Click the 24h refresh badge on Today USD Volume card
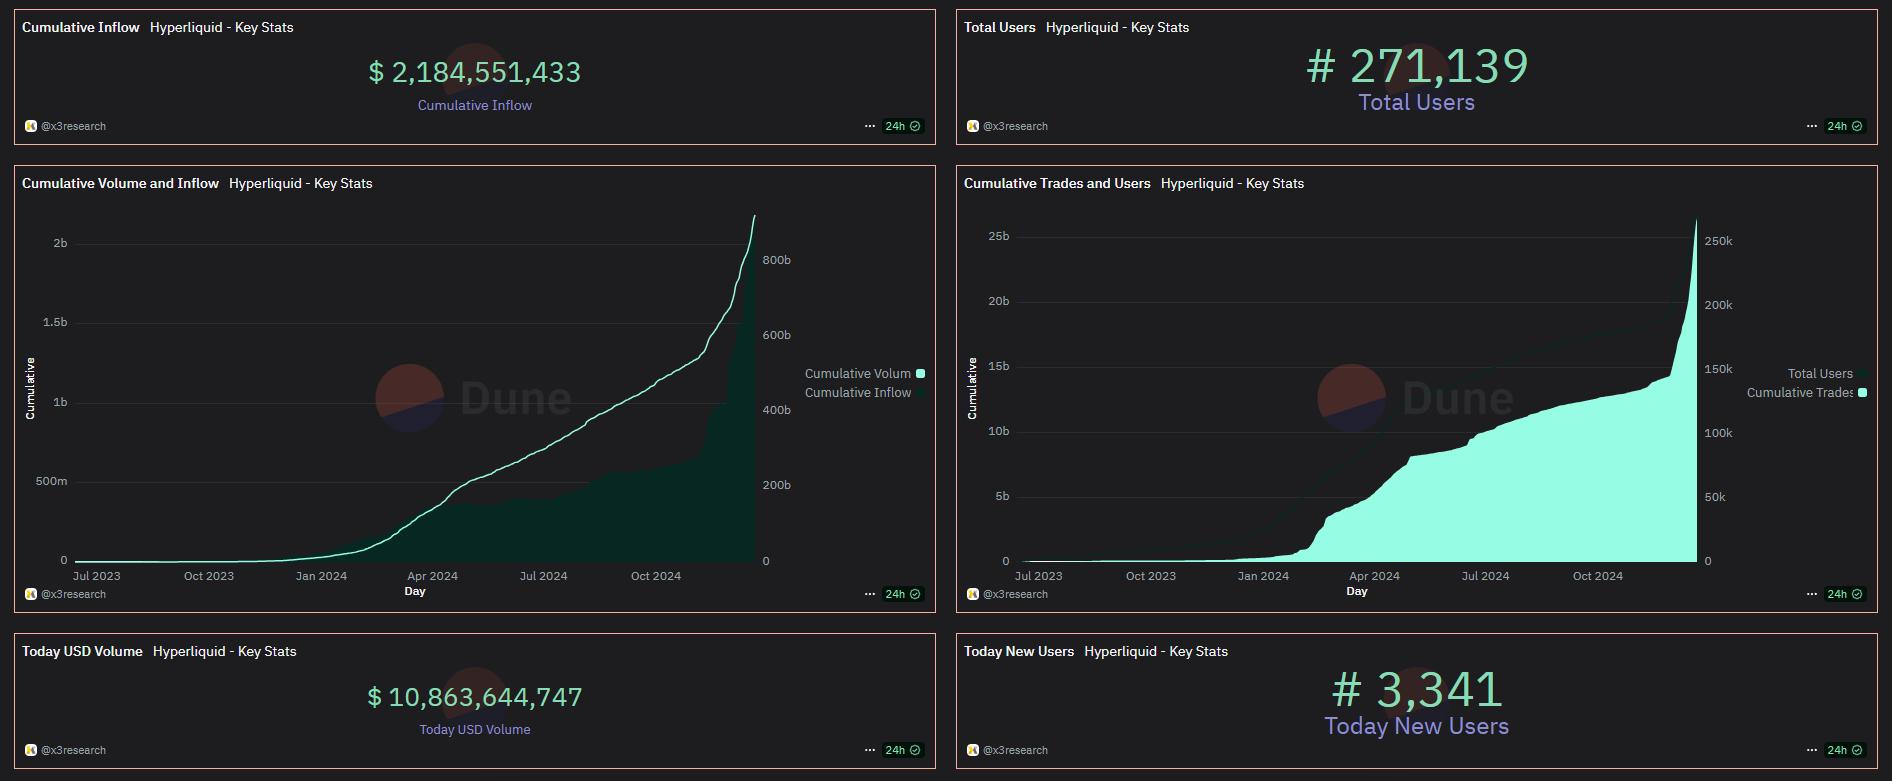 tap(903, 750)
